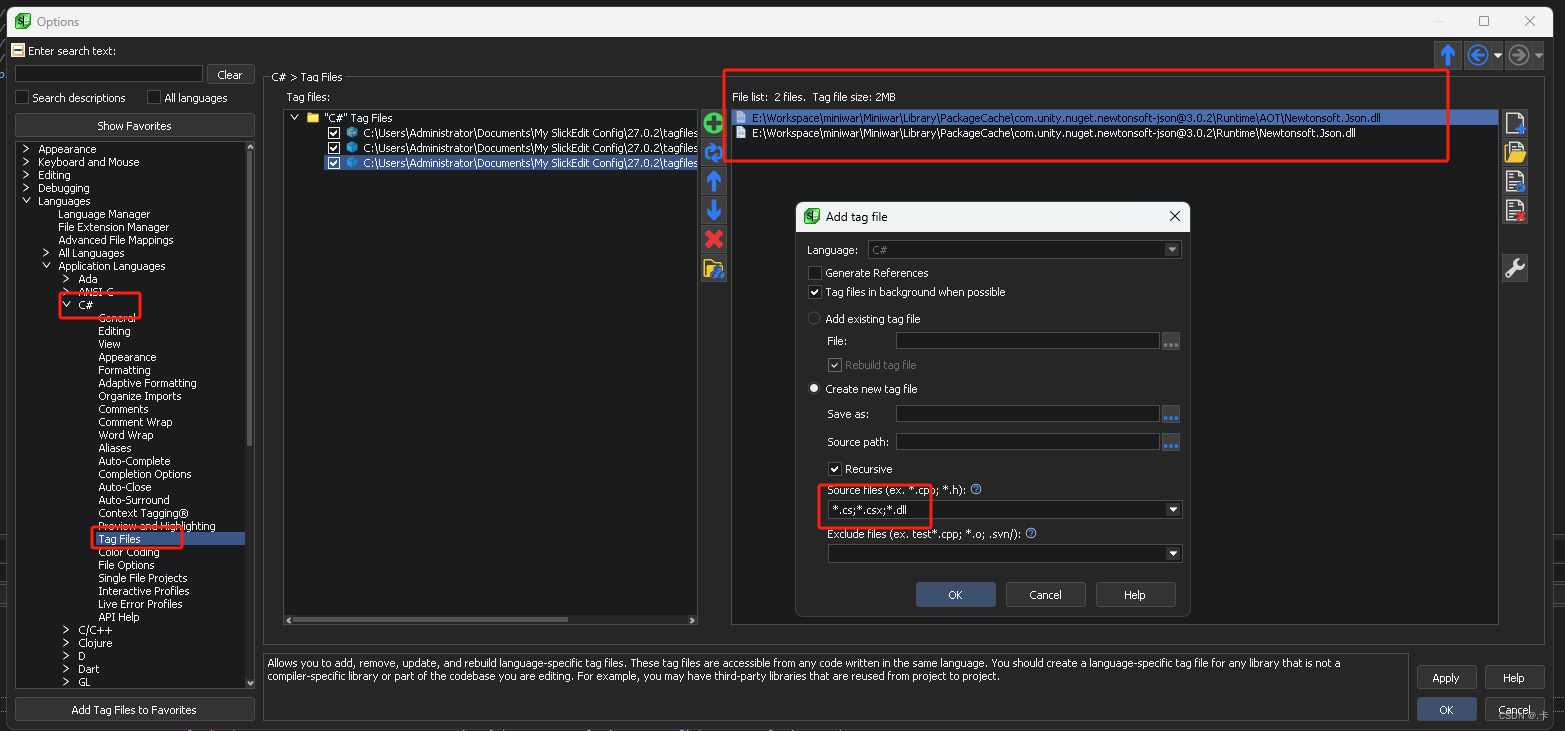Click the Clear search button
Screen dimensions: 1565x731
(230, 75)
